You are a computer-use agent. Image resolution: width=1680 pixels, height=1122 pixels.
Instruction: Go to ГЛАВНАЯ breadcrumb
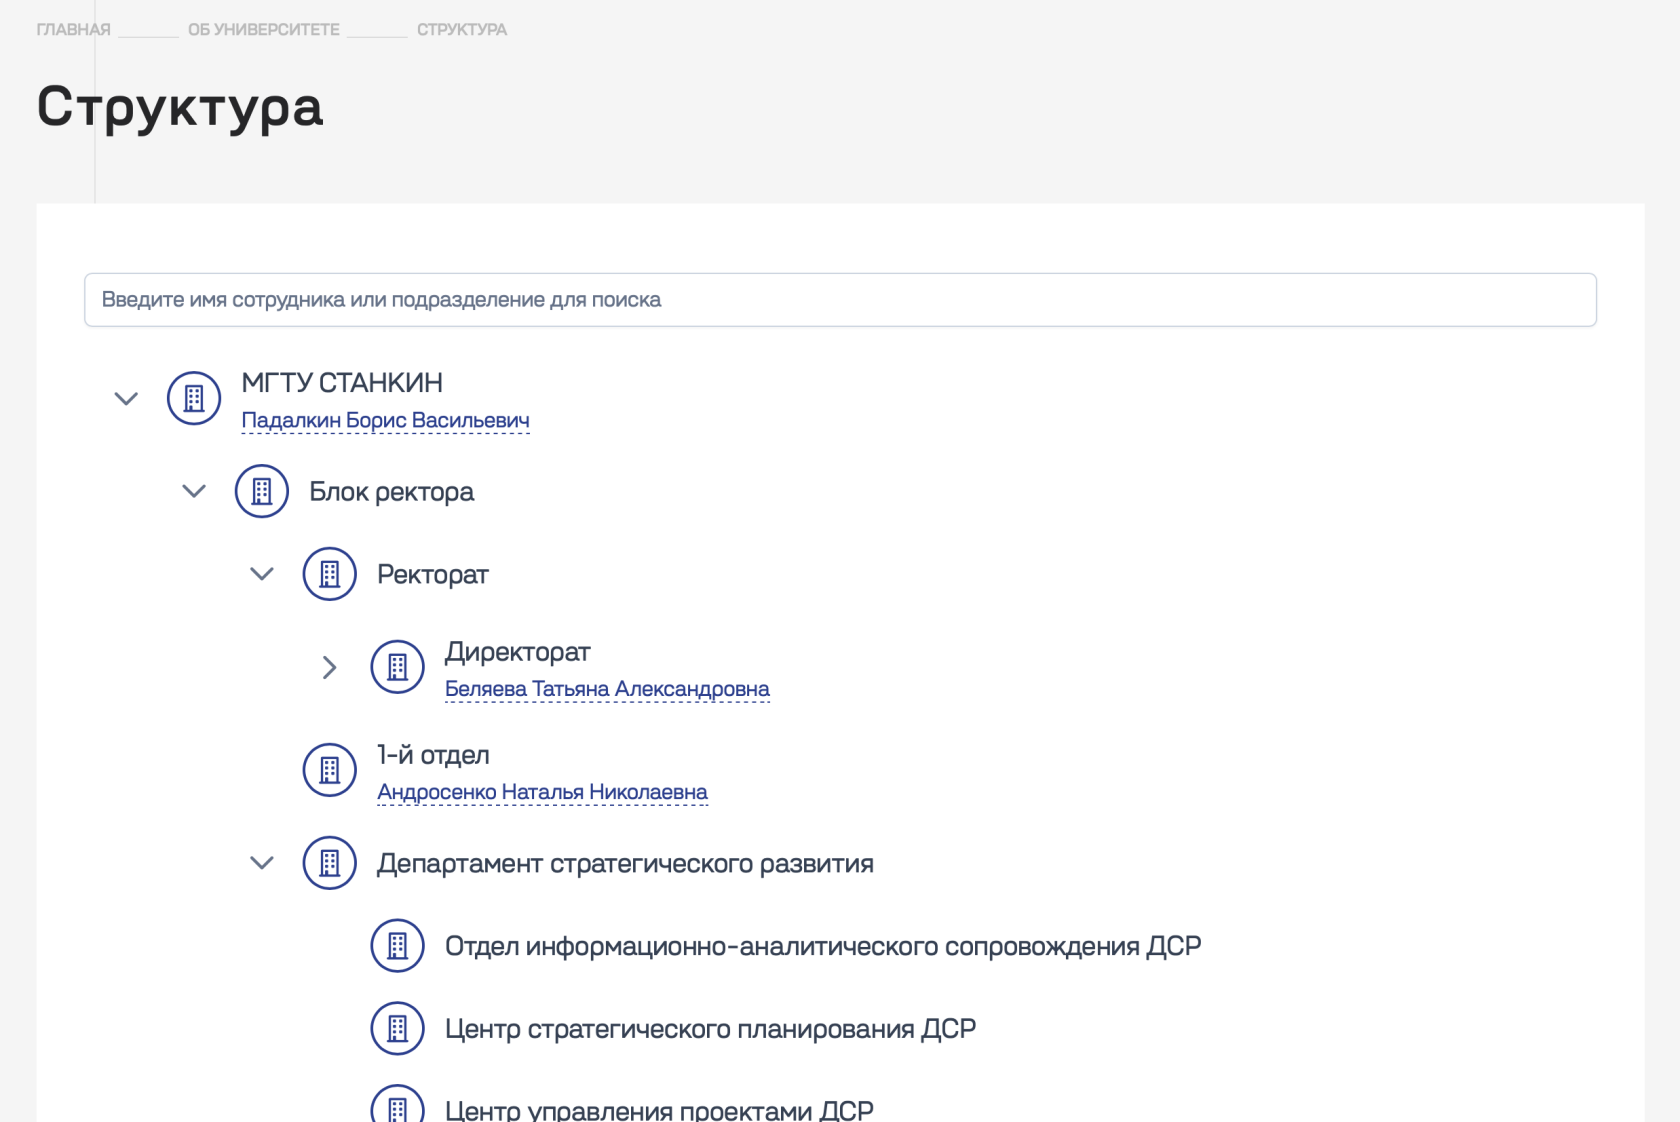(x=73, y=30)
